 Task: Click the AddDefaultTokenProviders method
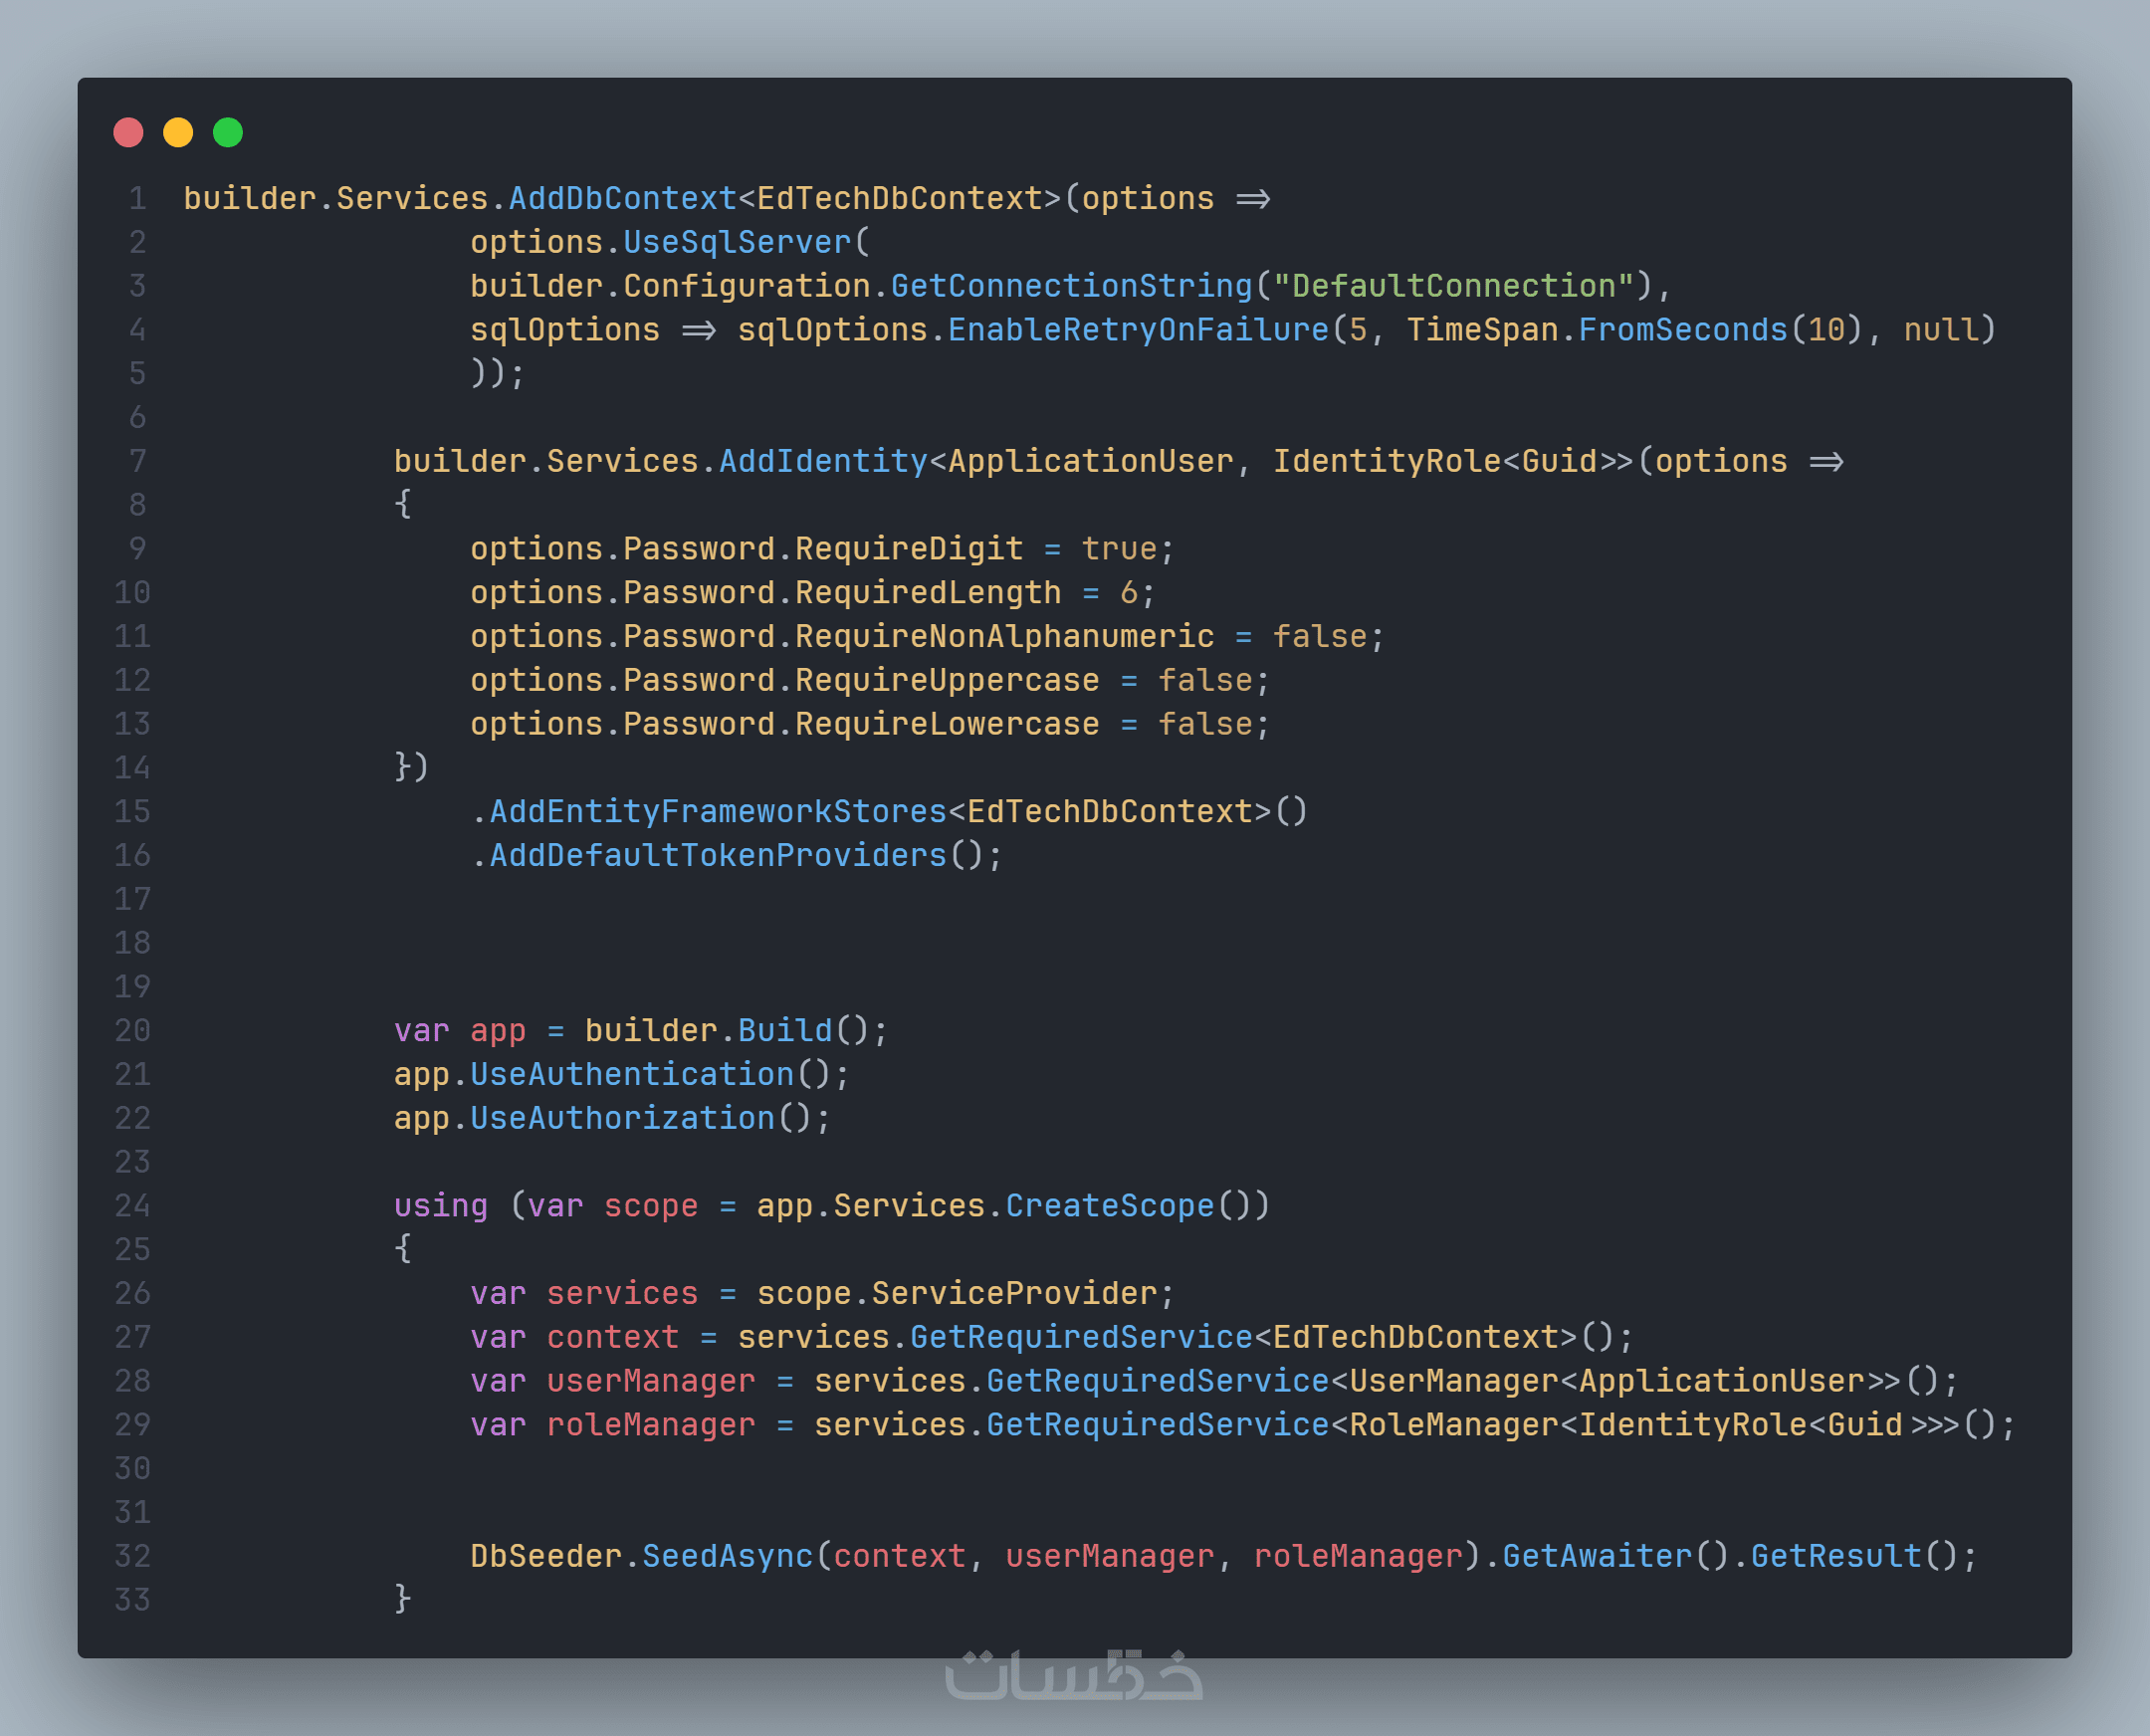717,855
